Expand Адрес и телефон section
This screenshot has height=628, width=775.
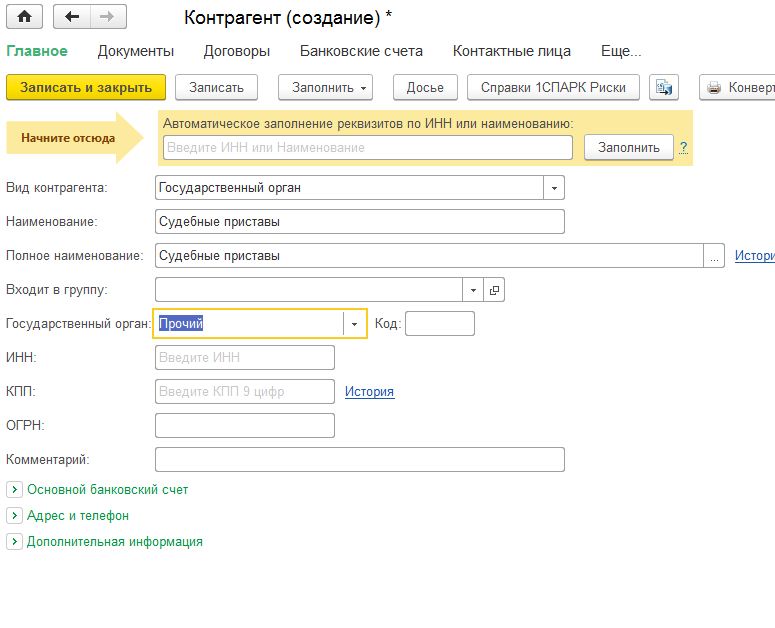coord(14,516)
